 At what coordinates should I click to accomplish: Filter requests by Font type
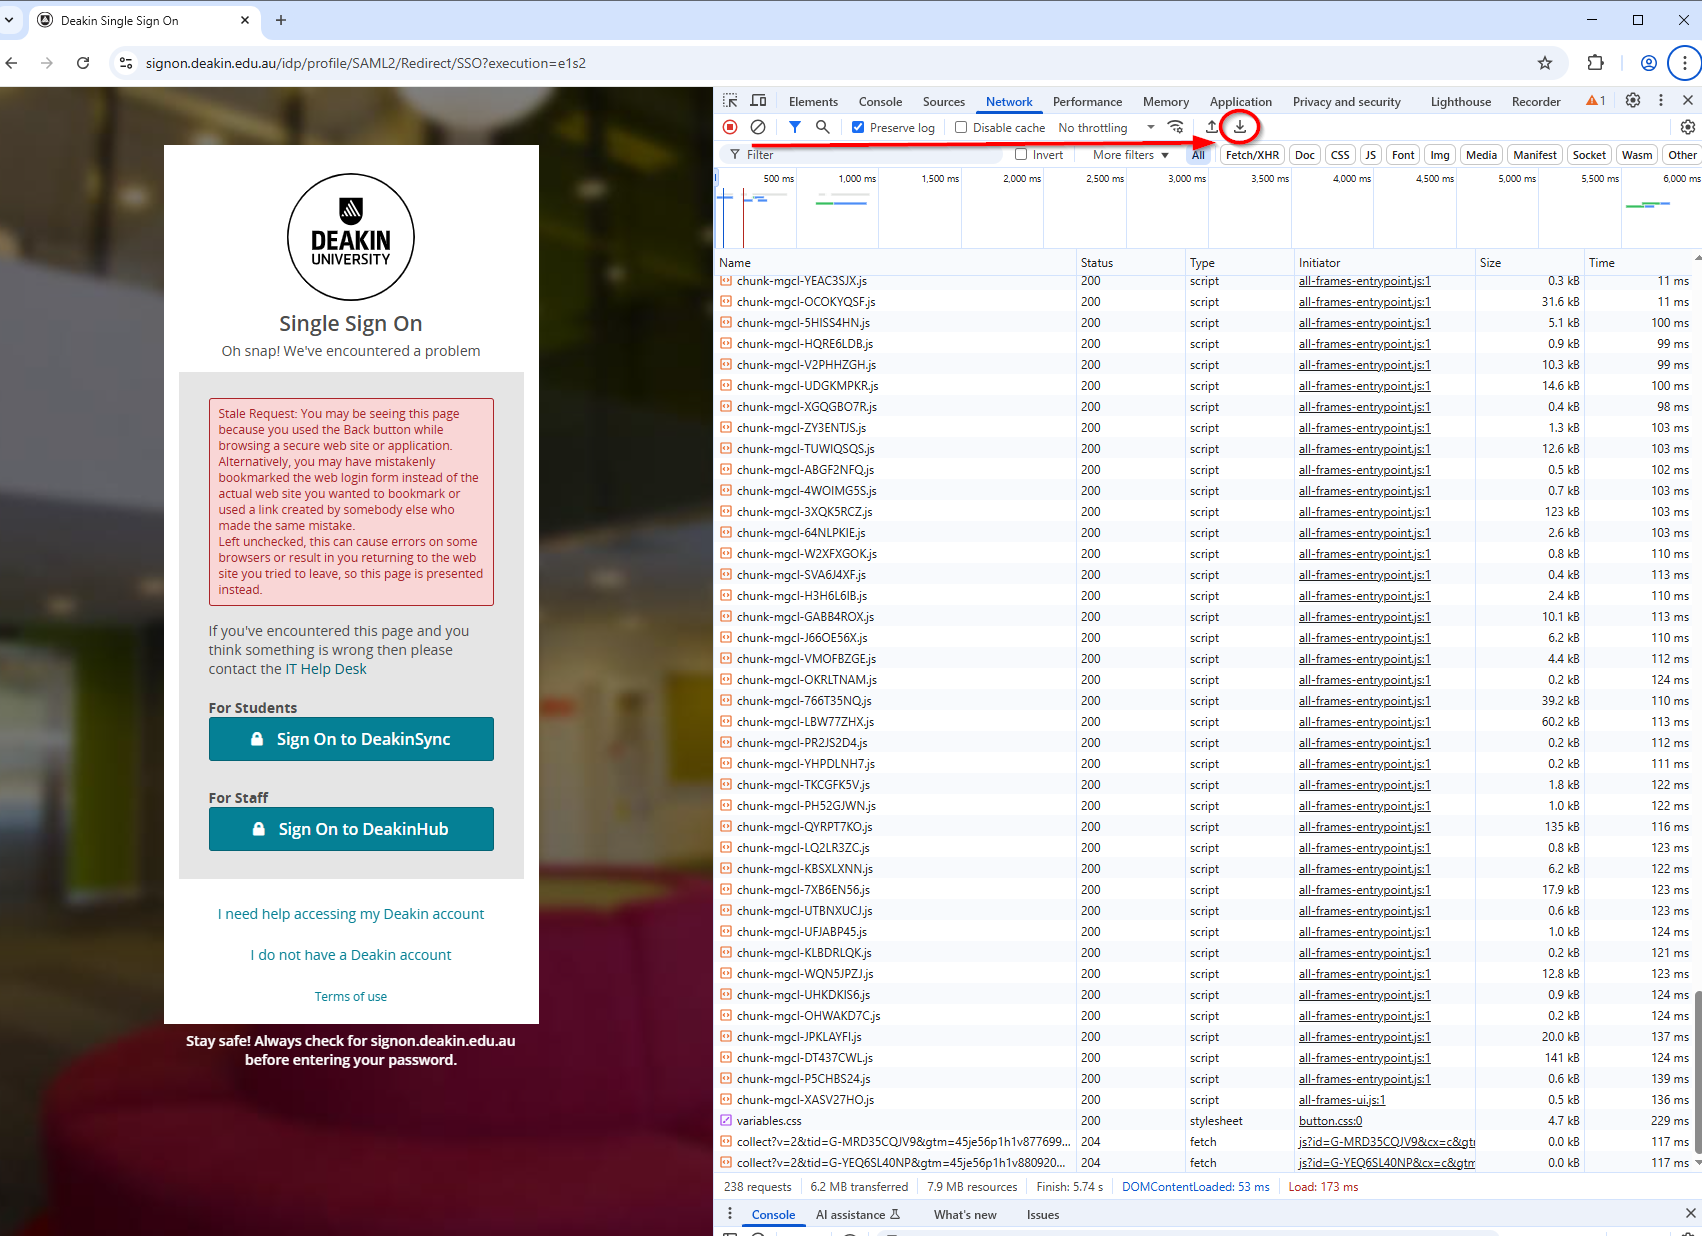click(x=1403, y=155)
